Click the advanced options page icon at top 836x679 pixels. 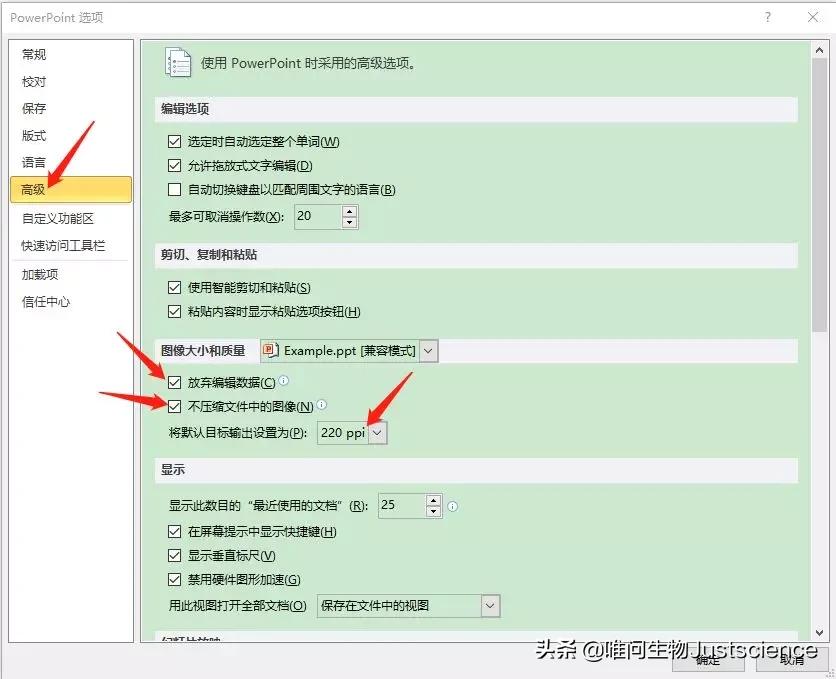[179, 62]
